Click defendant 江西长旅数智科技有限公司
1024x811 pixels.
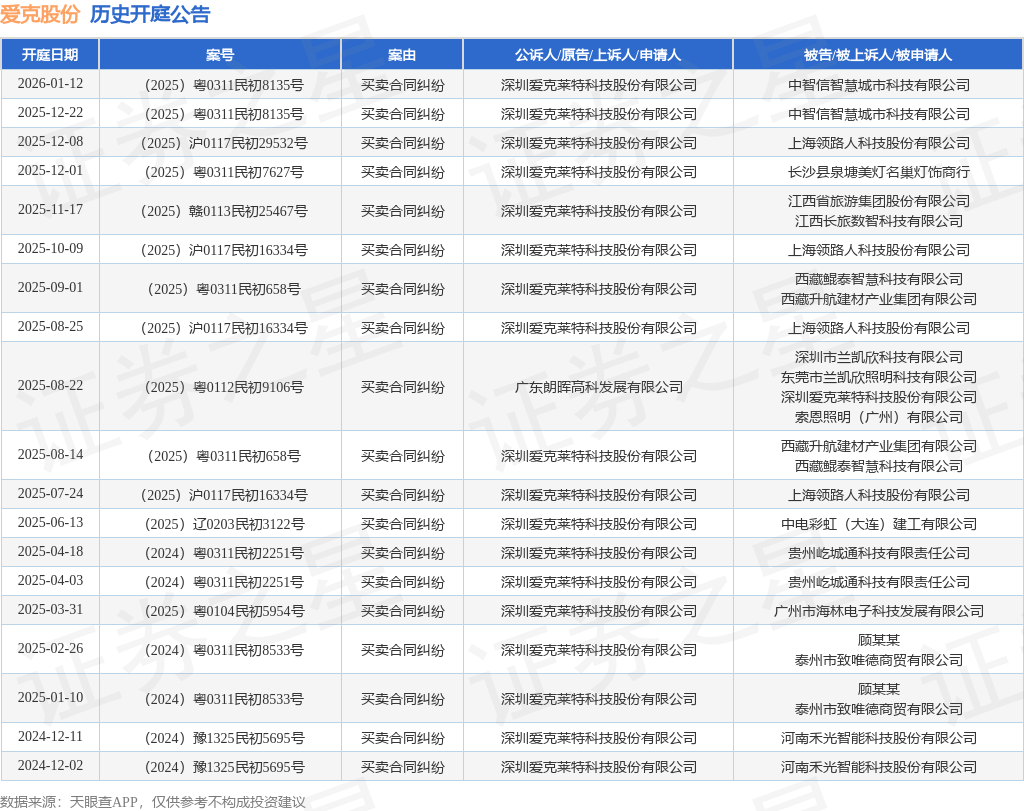878,221
